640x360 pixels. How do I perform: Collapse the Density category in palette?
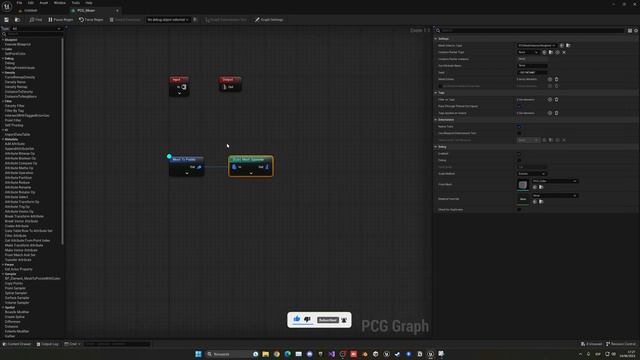coord(3,73)
